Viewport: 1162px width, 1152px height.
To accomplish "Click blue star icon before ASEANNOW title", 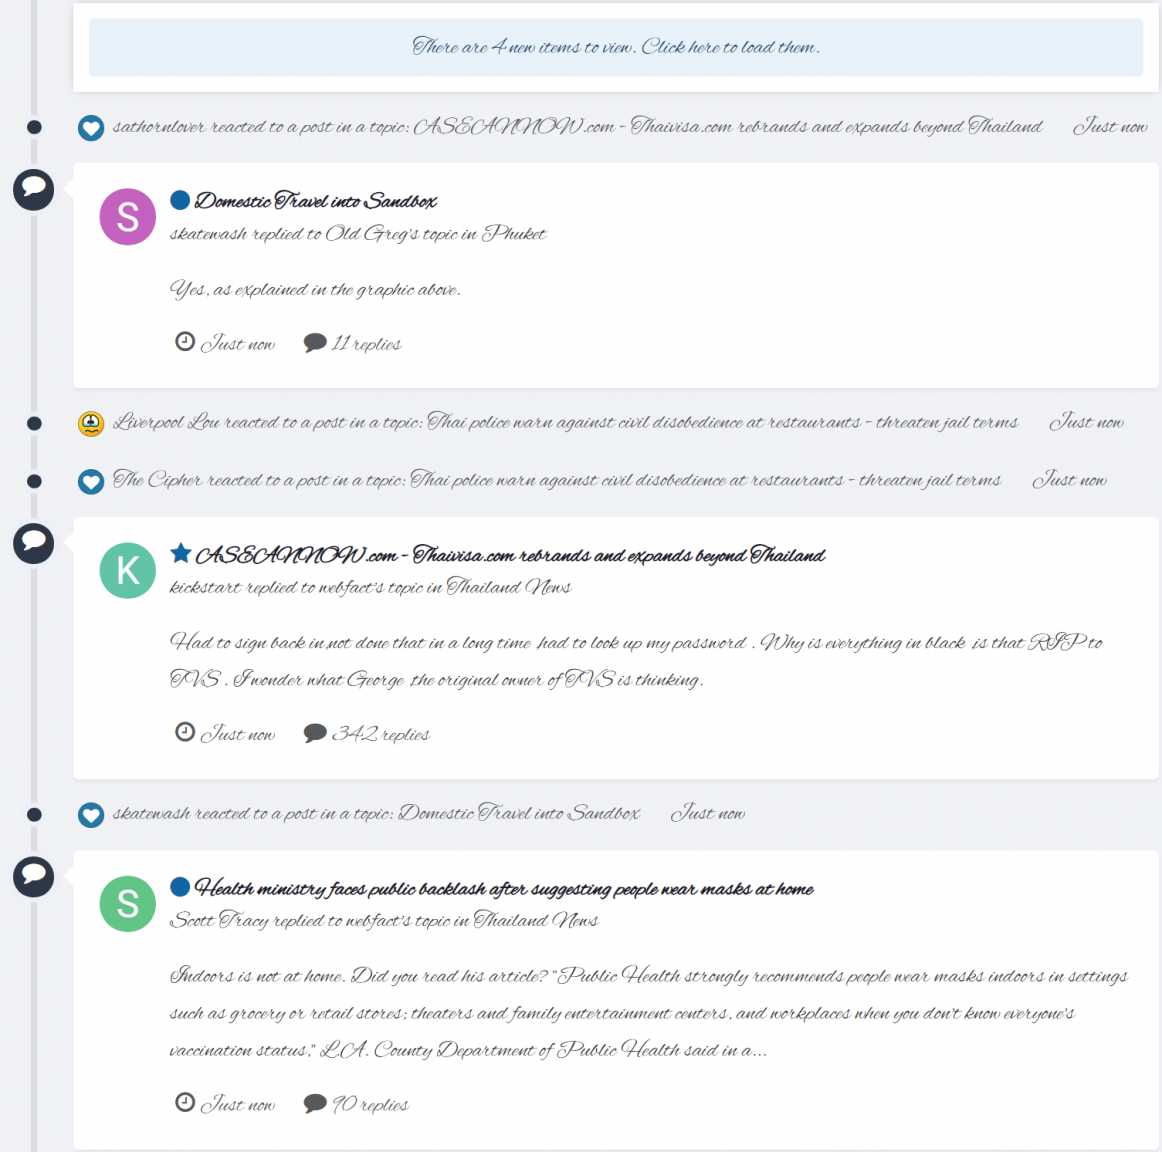I will point(181,553).
